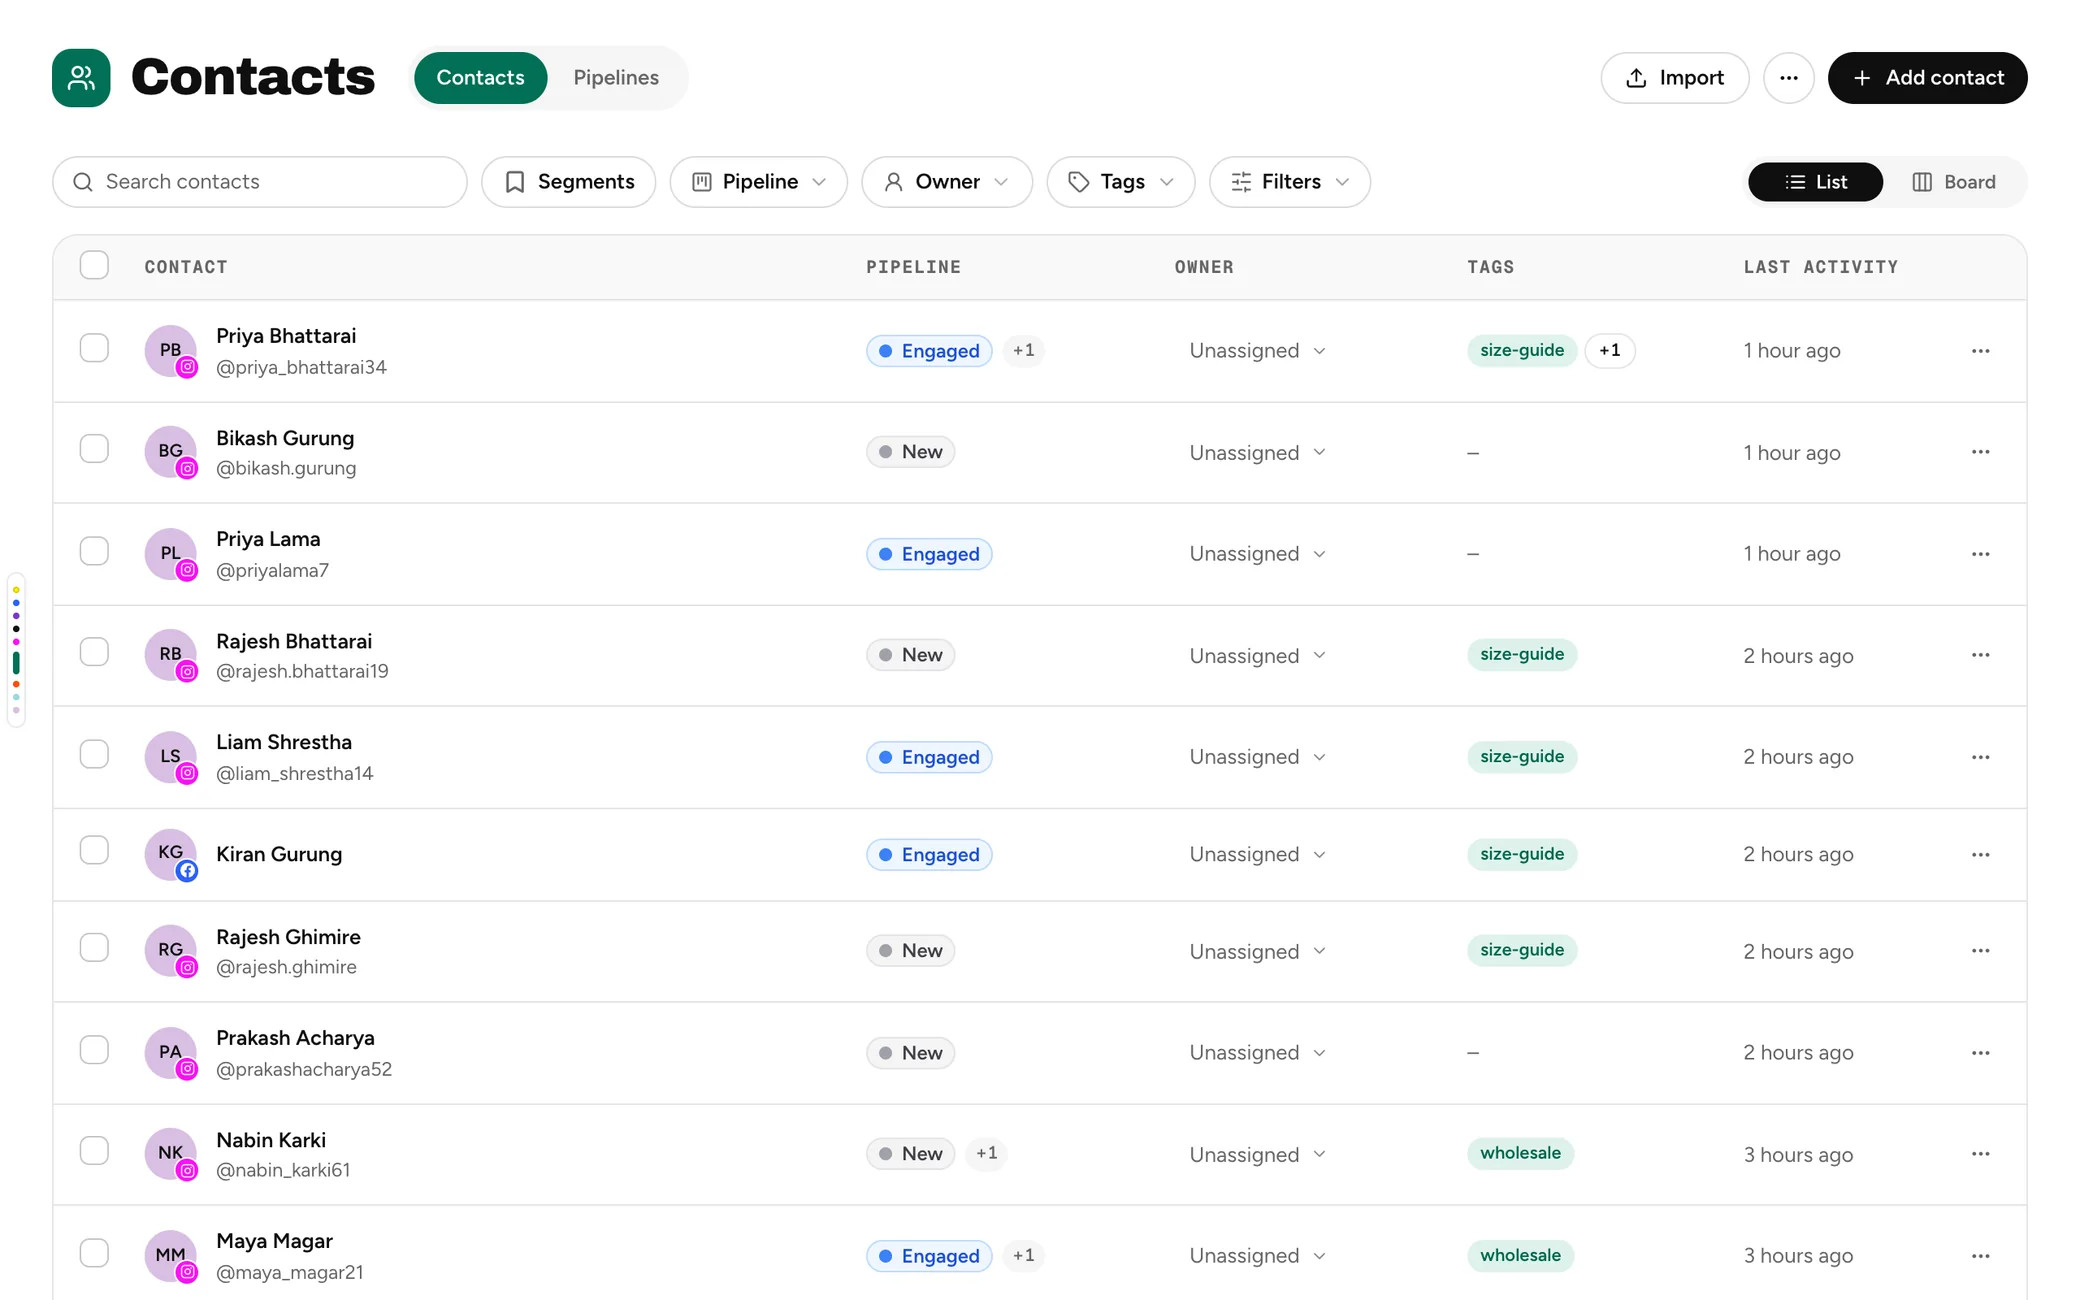
Task: Switch to the Pipelines tab
Action: tap(616, 78)
